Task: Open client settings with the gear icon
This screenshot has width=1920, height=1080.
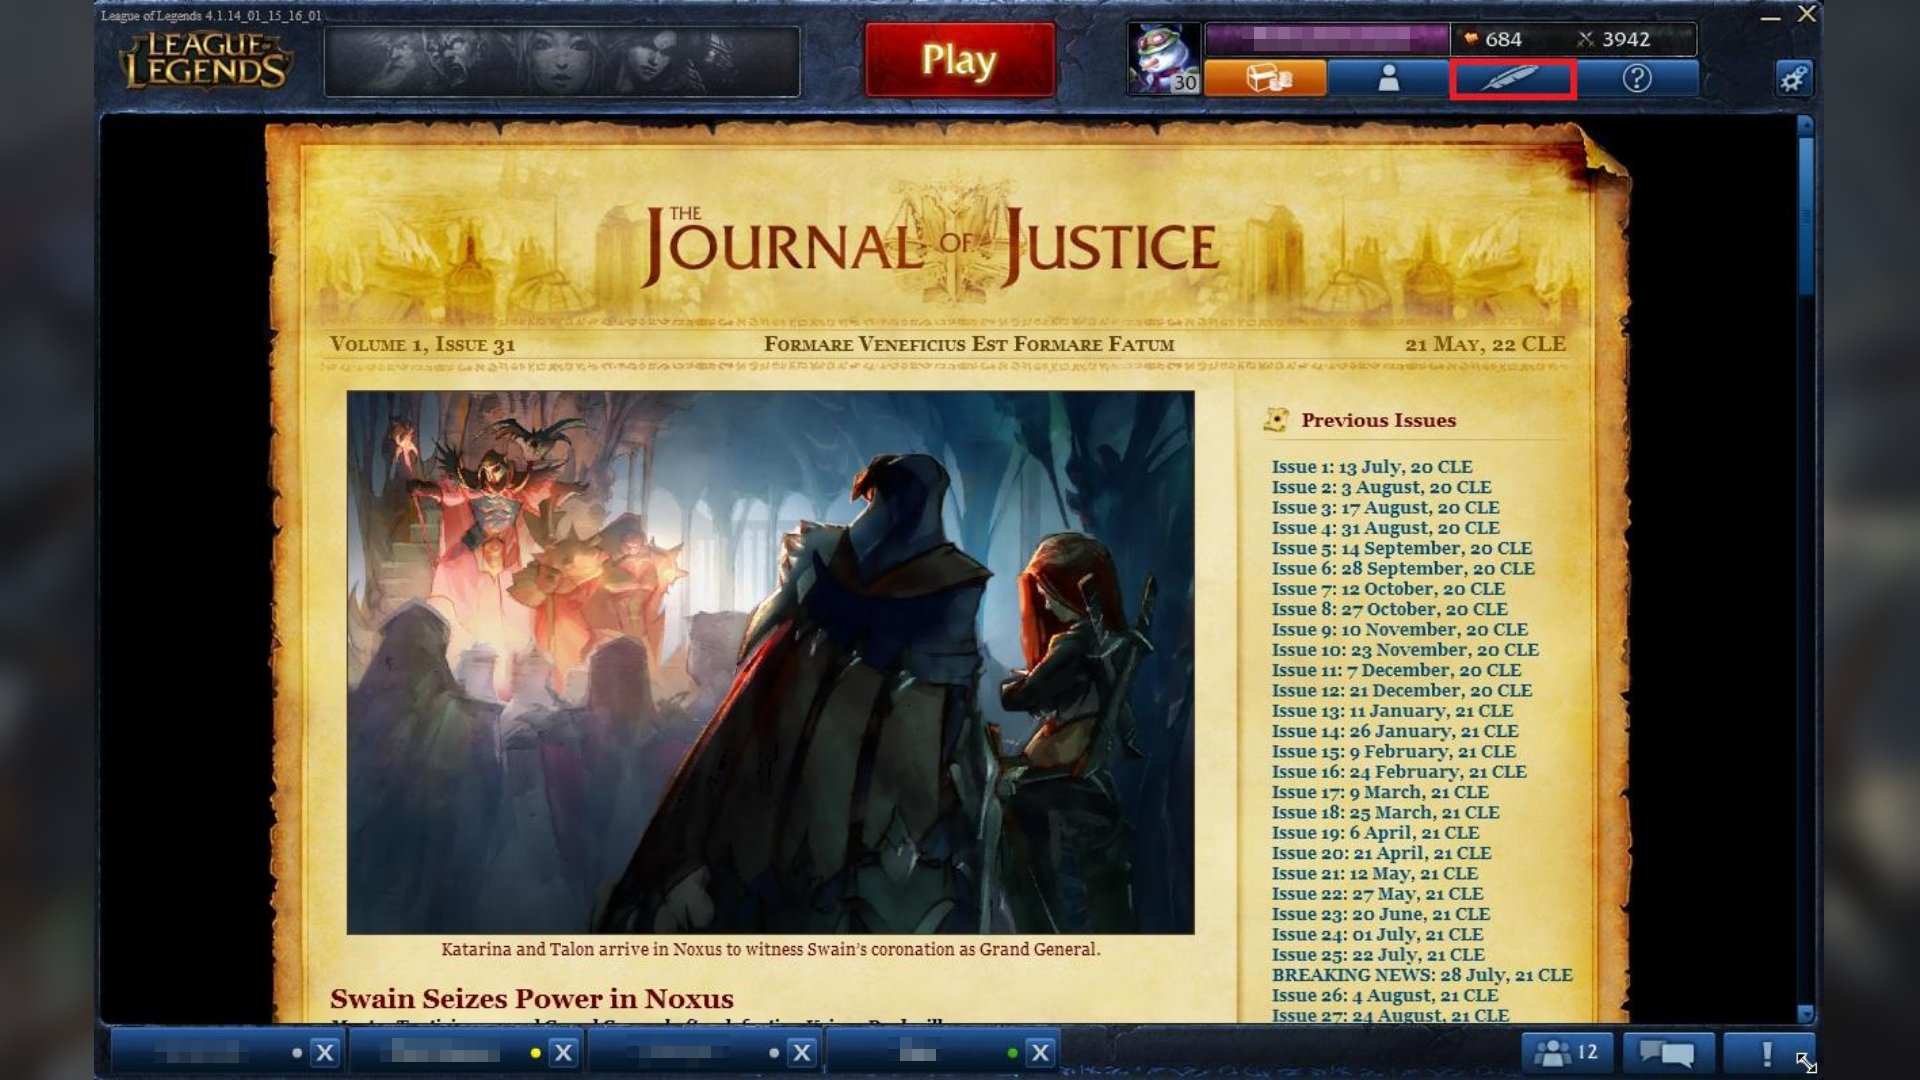Action: click(x=1797, y=77)
